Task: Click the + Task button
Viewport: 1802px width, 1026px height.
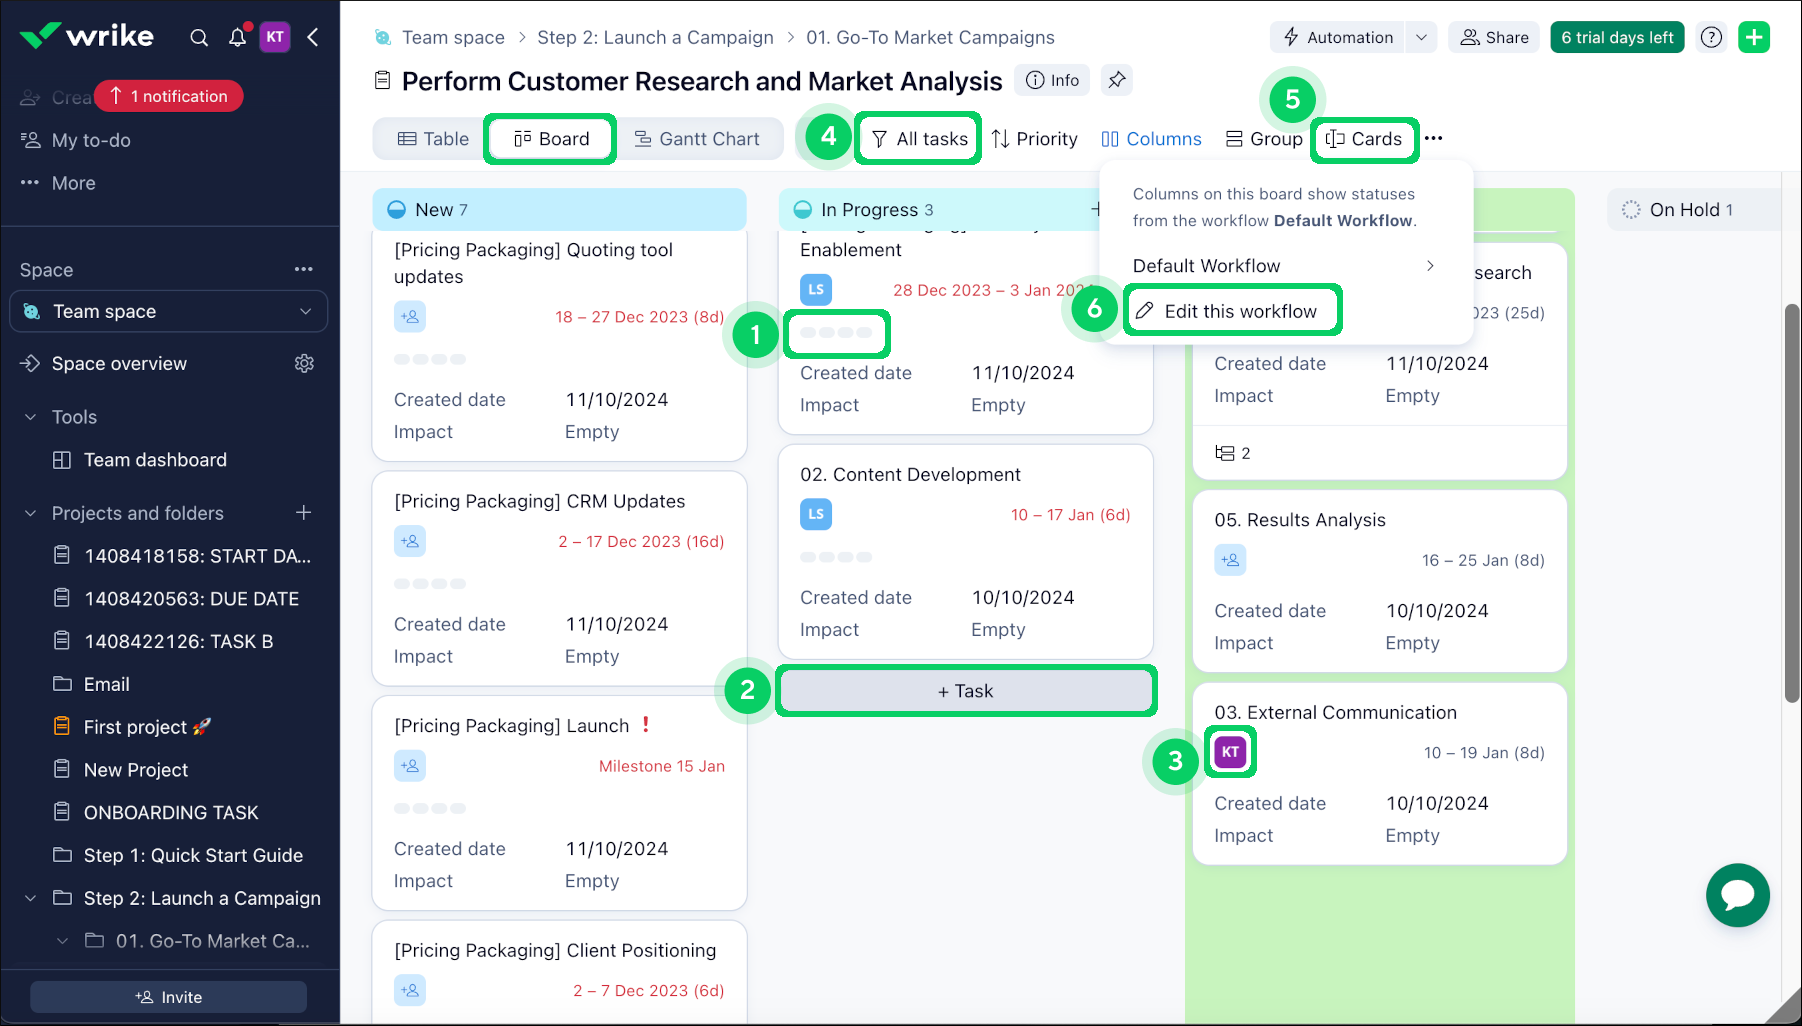Action: point(965,691)
